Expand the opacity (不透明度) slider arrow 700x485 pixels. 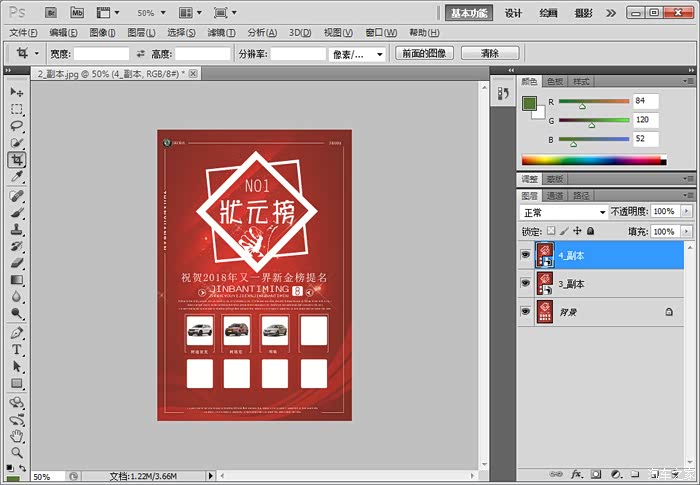[686, 212]
